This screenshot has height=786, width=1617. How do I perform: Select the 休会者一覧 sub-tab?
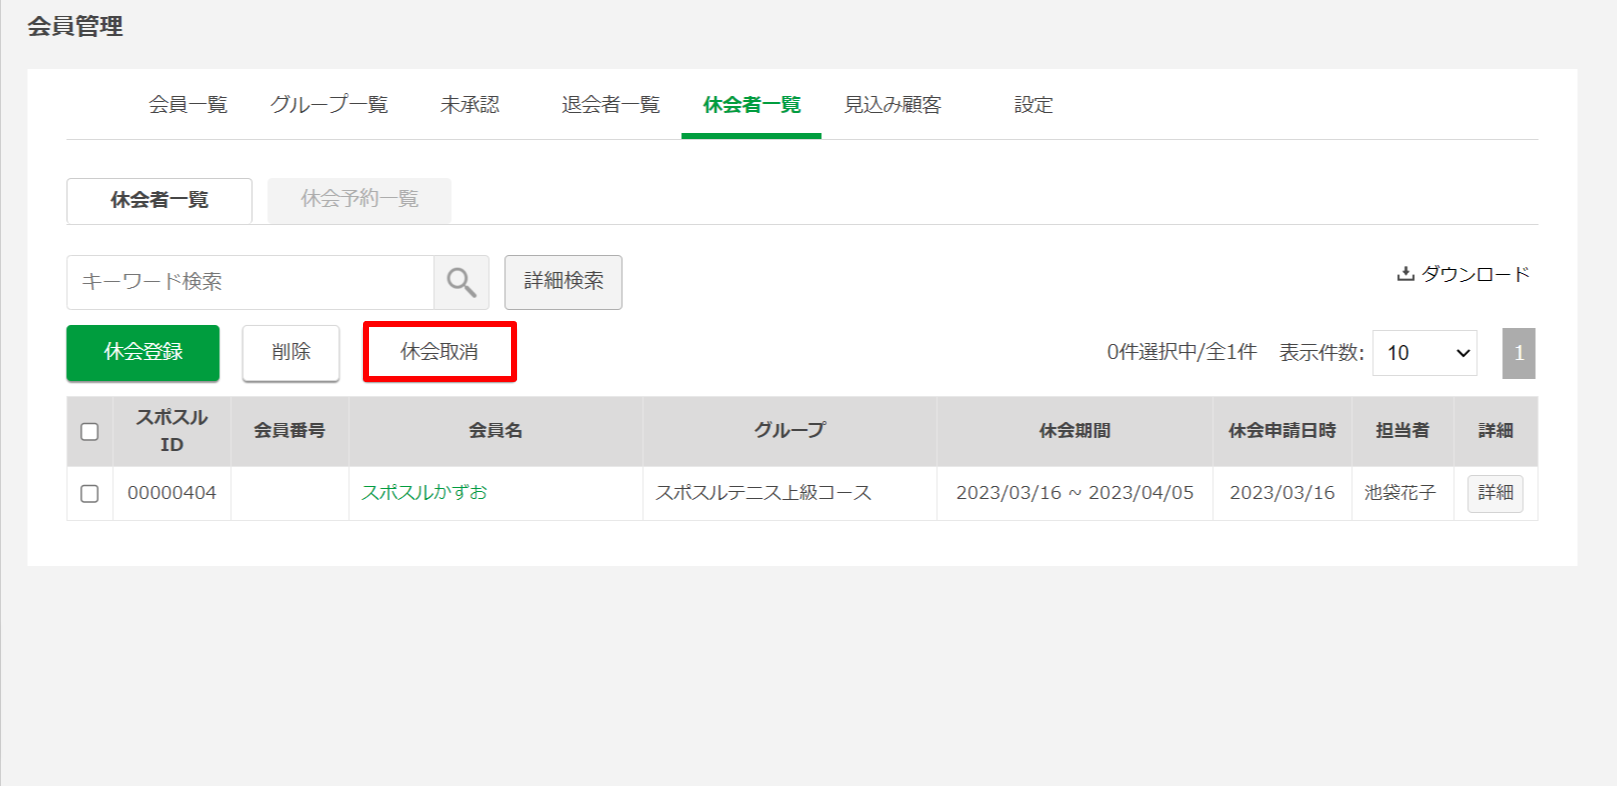point(159,200)
